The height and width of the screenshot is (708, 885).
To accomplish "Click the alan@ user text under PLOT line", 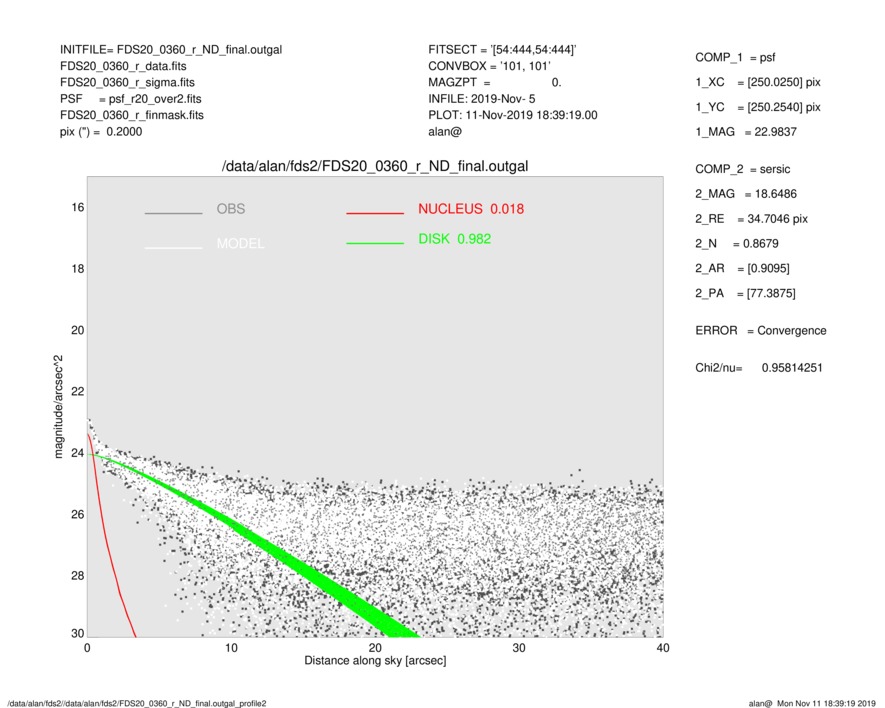I will coord(445,132).
